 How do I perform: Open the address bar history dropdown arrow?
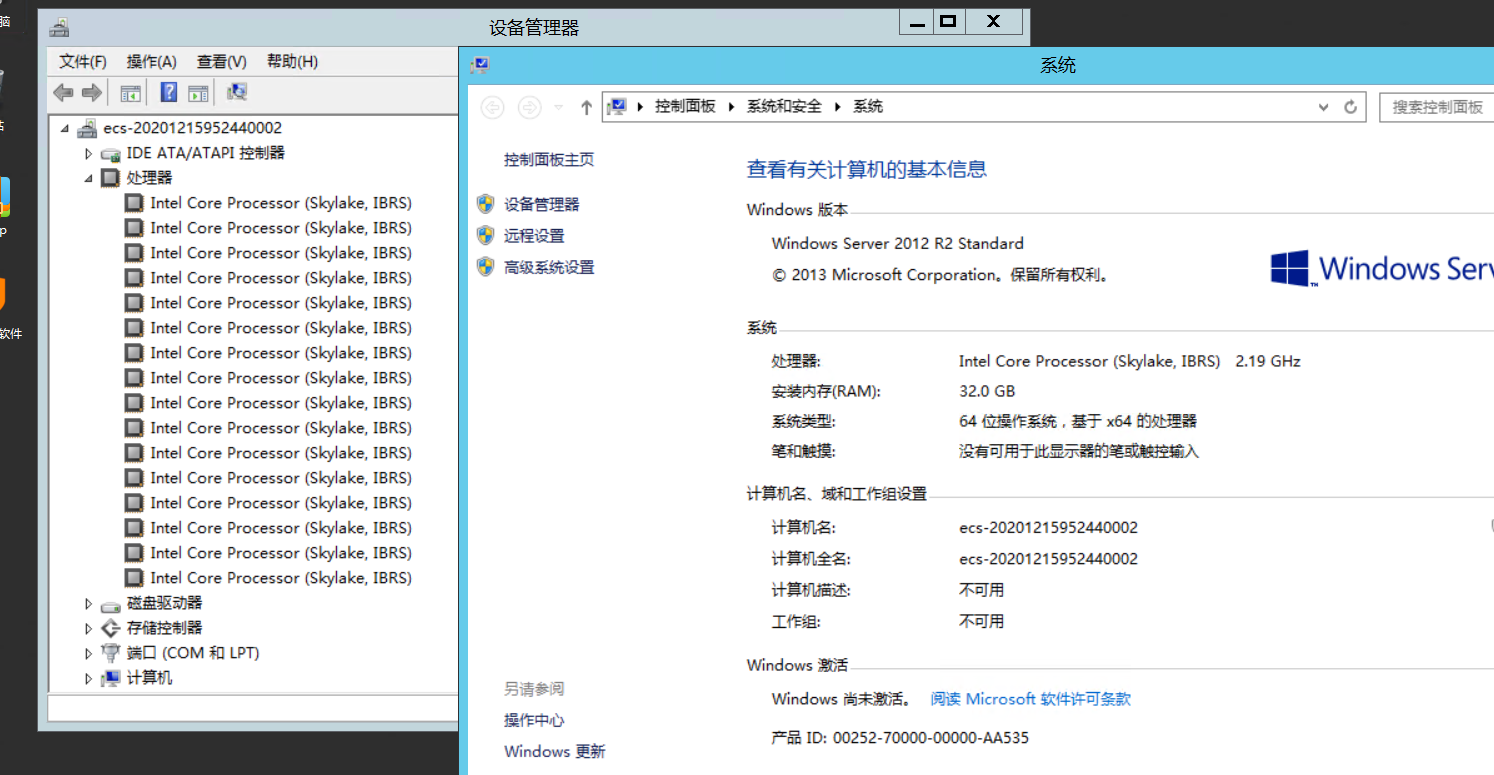coord(1324,107)
